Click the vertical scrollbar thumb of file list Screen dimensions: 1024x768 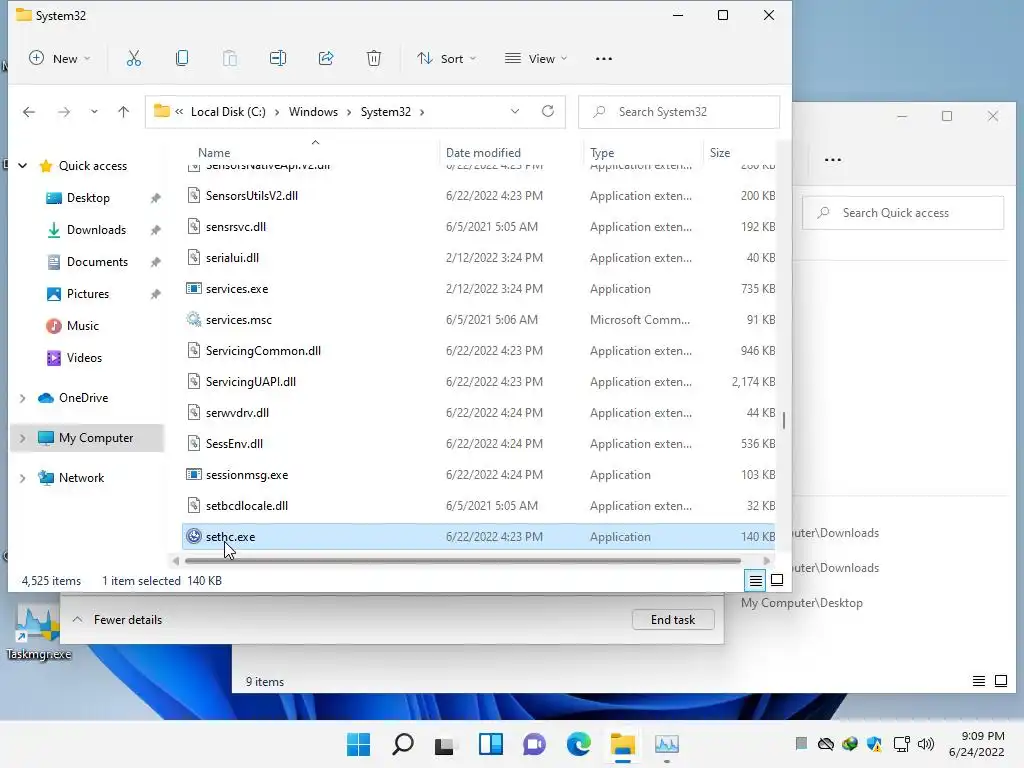[784, 421]
